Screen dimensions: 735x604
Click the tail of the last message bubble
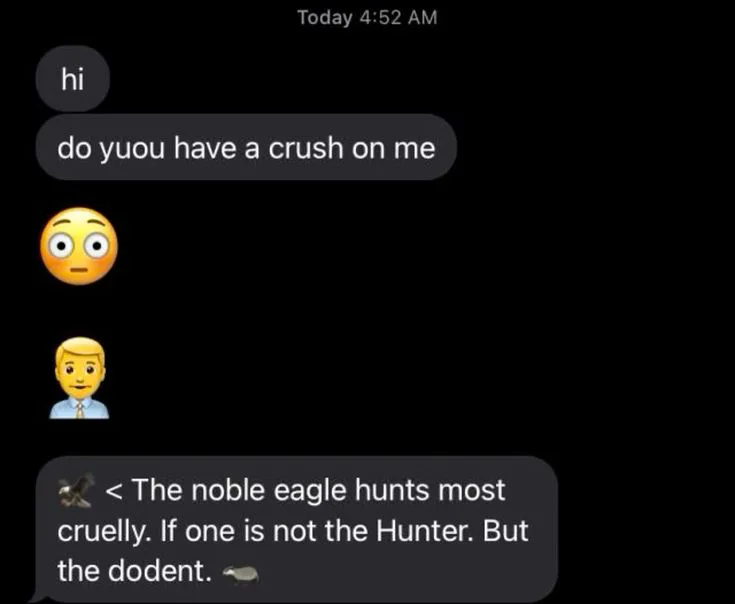click(38, 597)
